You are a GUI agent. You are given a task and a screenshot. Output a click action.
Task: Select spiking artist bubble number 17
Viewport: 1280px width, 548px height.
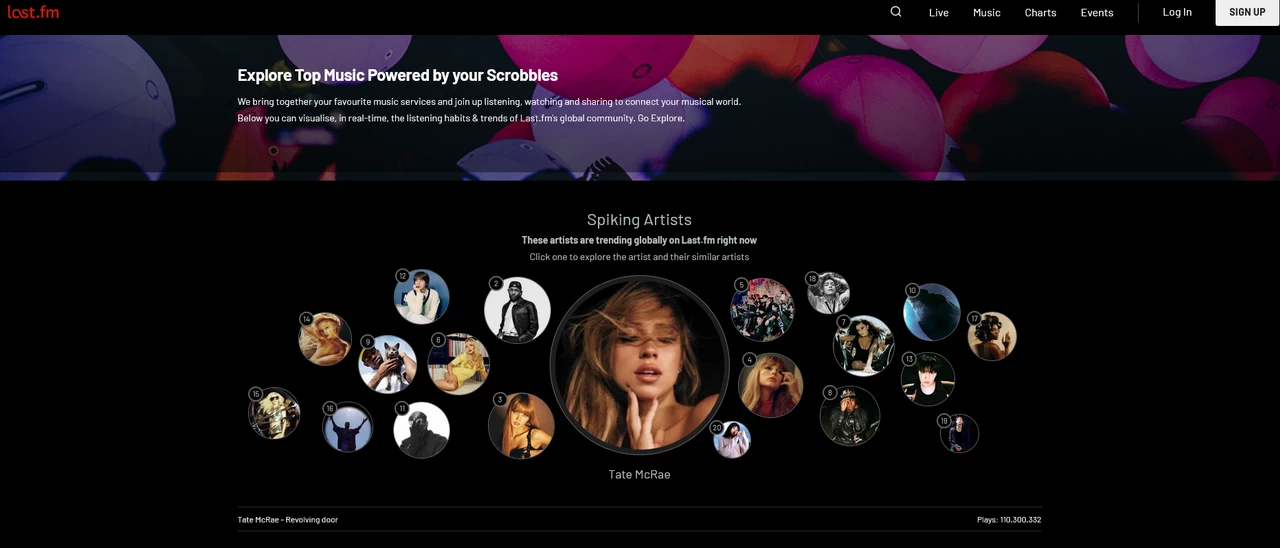tap(991, 336)
